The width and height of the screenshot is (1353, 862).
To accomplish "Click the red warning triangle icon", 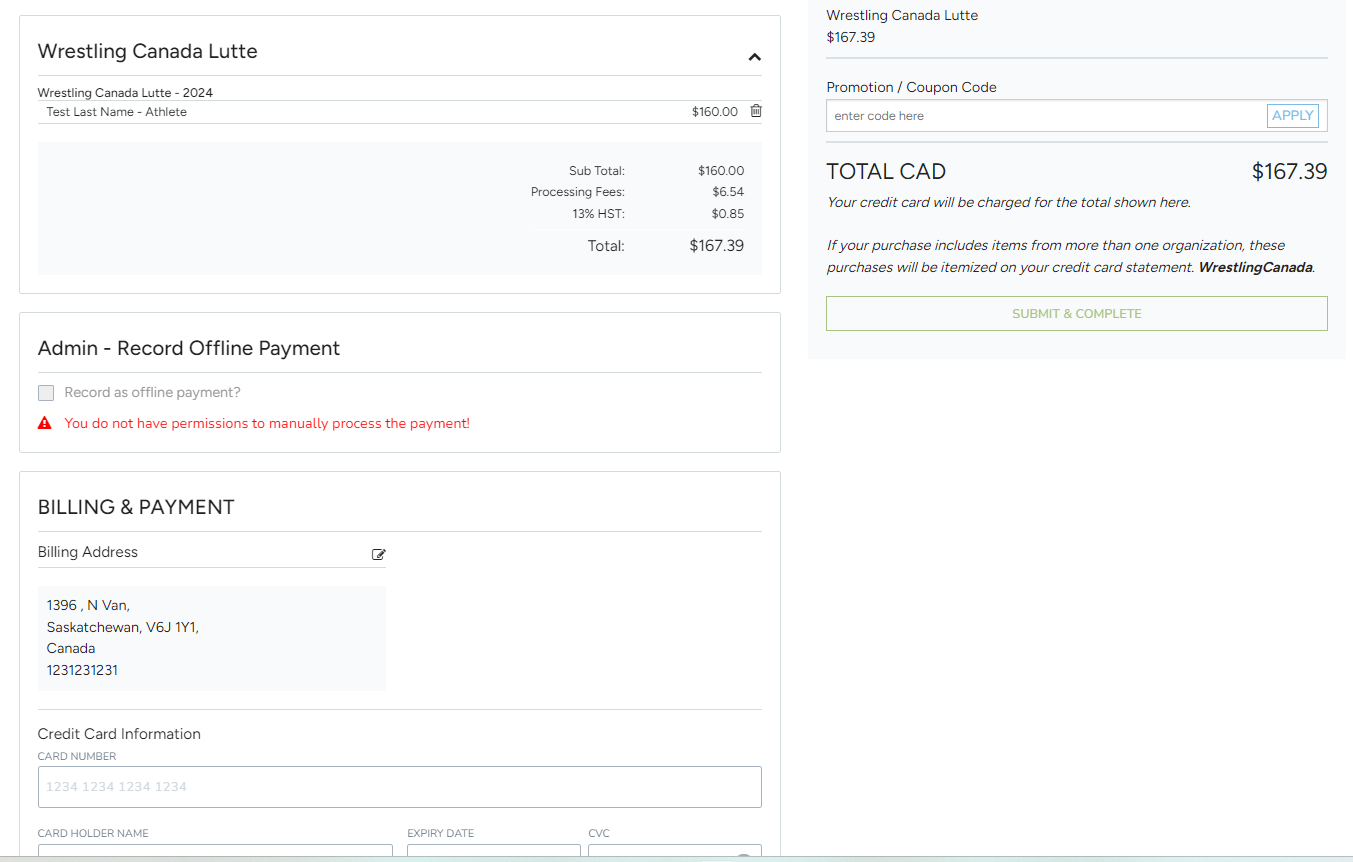I will pyautogui.click(x=45, y=423).
